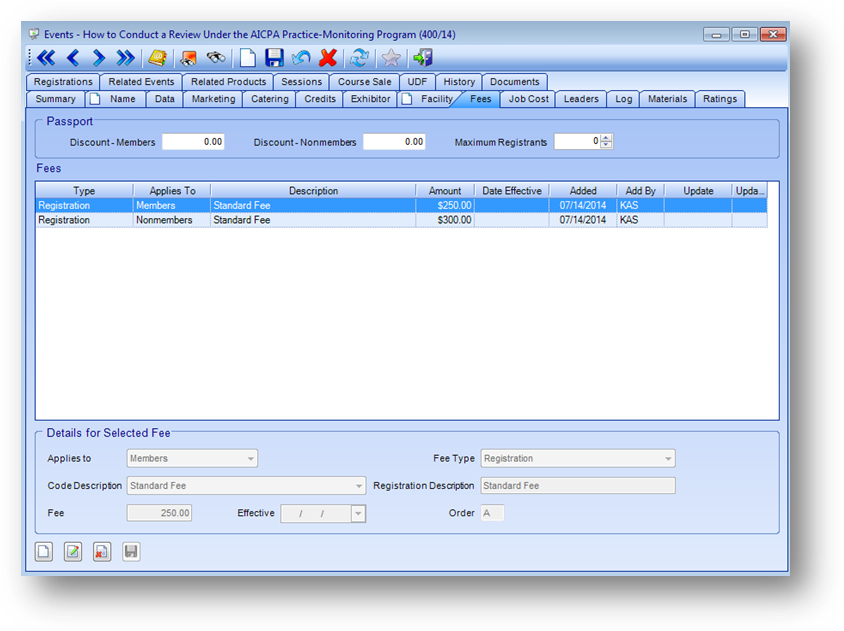Switch to the Job Cost tab
844x631 pixels.
tap(528, 99)
